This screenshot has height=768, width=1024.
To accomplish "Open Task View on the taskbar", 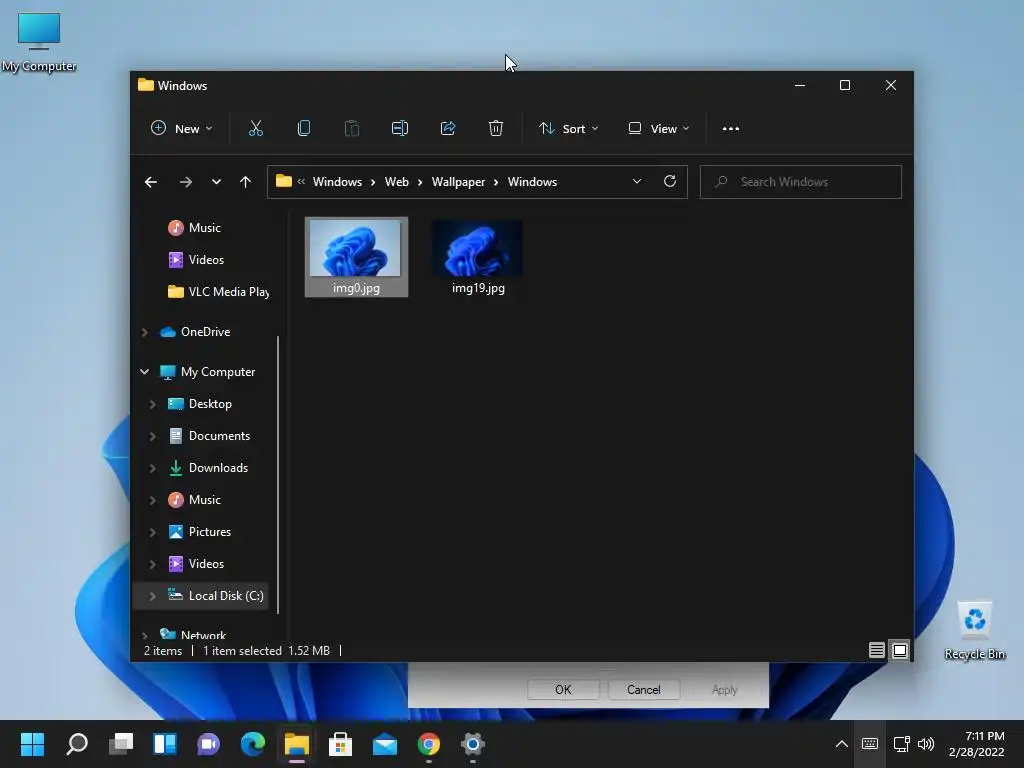I will 121,744.
